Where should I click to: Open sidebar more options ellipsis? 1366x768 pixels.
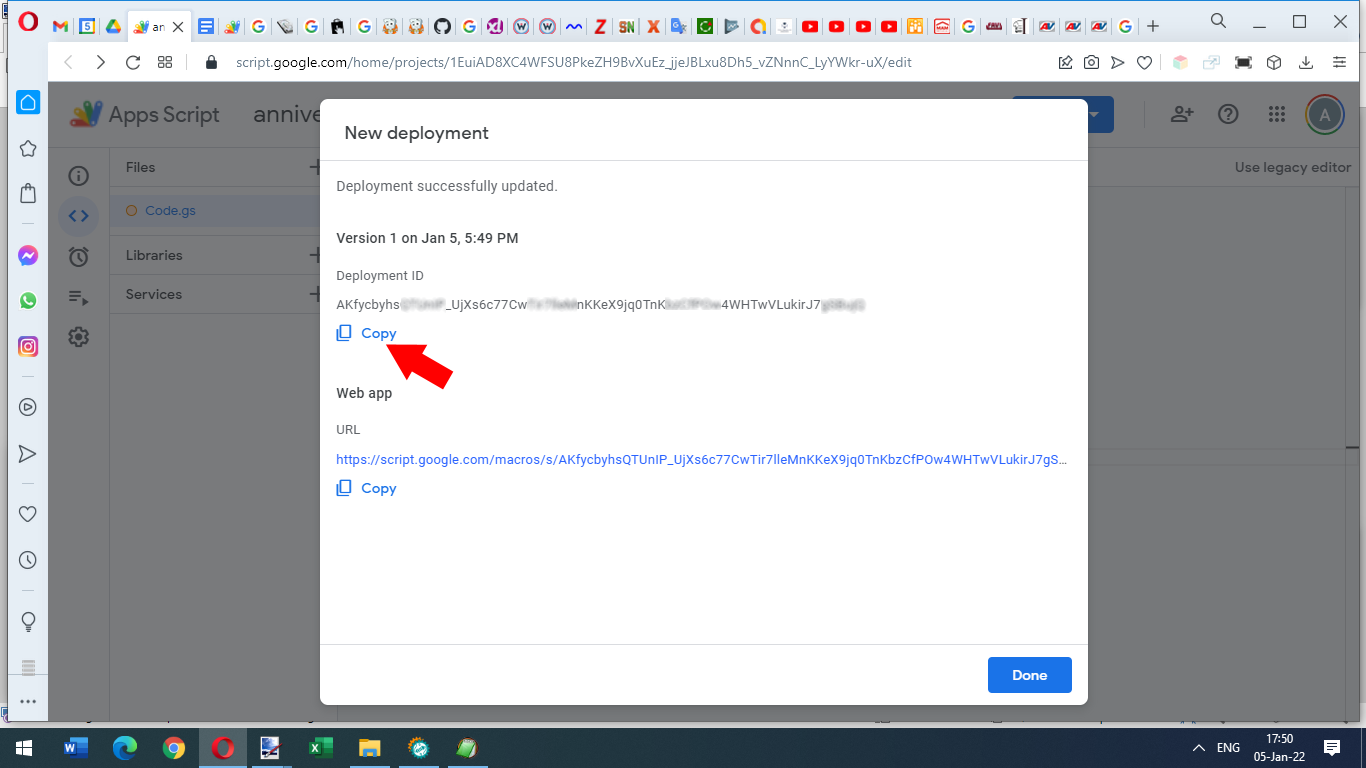pos(28,702)
